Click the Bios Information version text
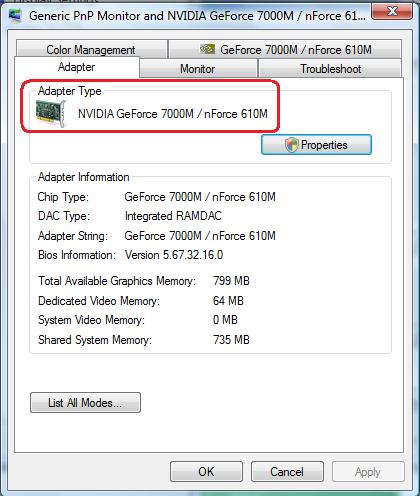The height and width of the screenshot is (496, 420). [174, 255]
